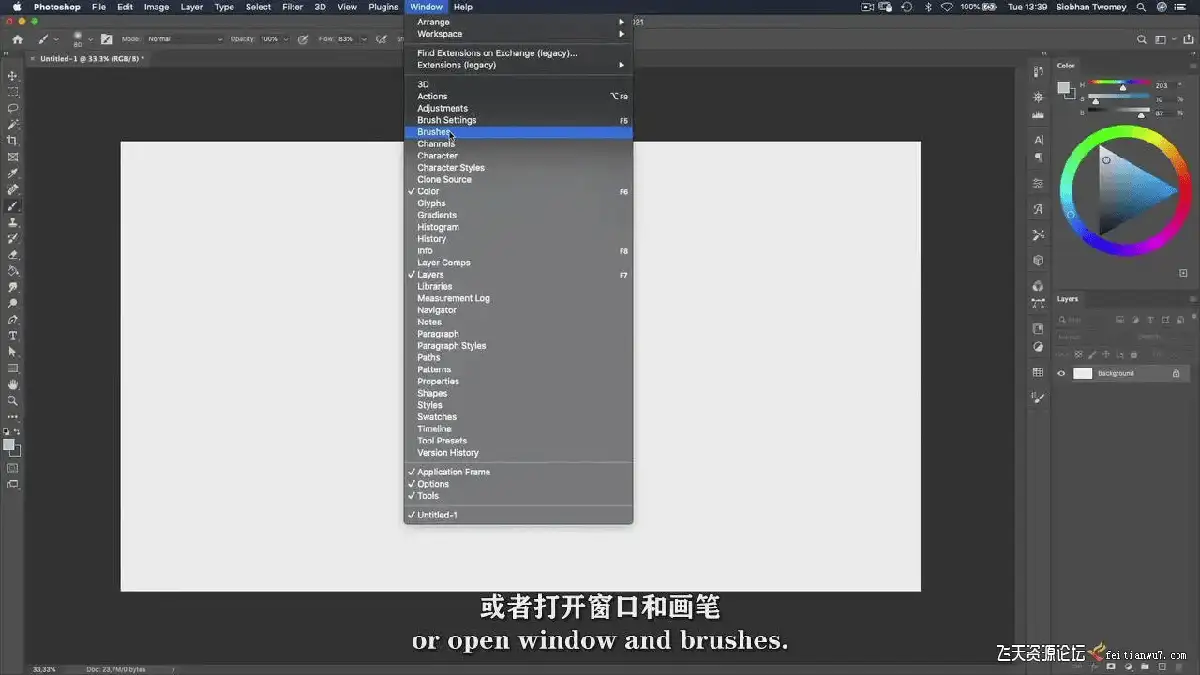Open the Layer menu
1200x675 pixels.
click(192, 7)
